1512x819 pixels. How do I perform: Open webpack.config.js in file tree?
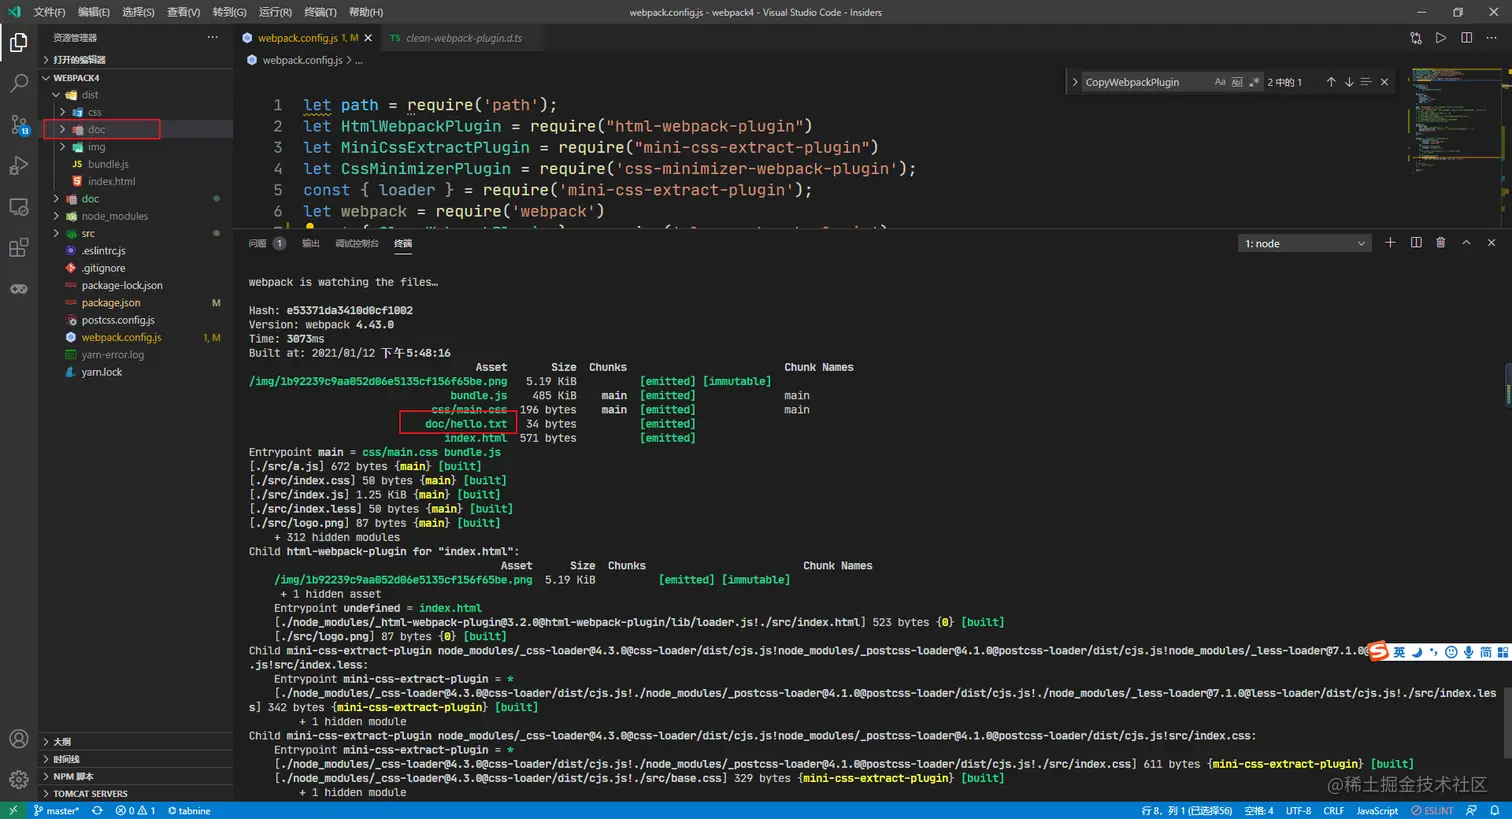pos(121,337)
